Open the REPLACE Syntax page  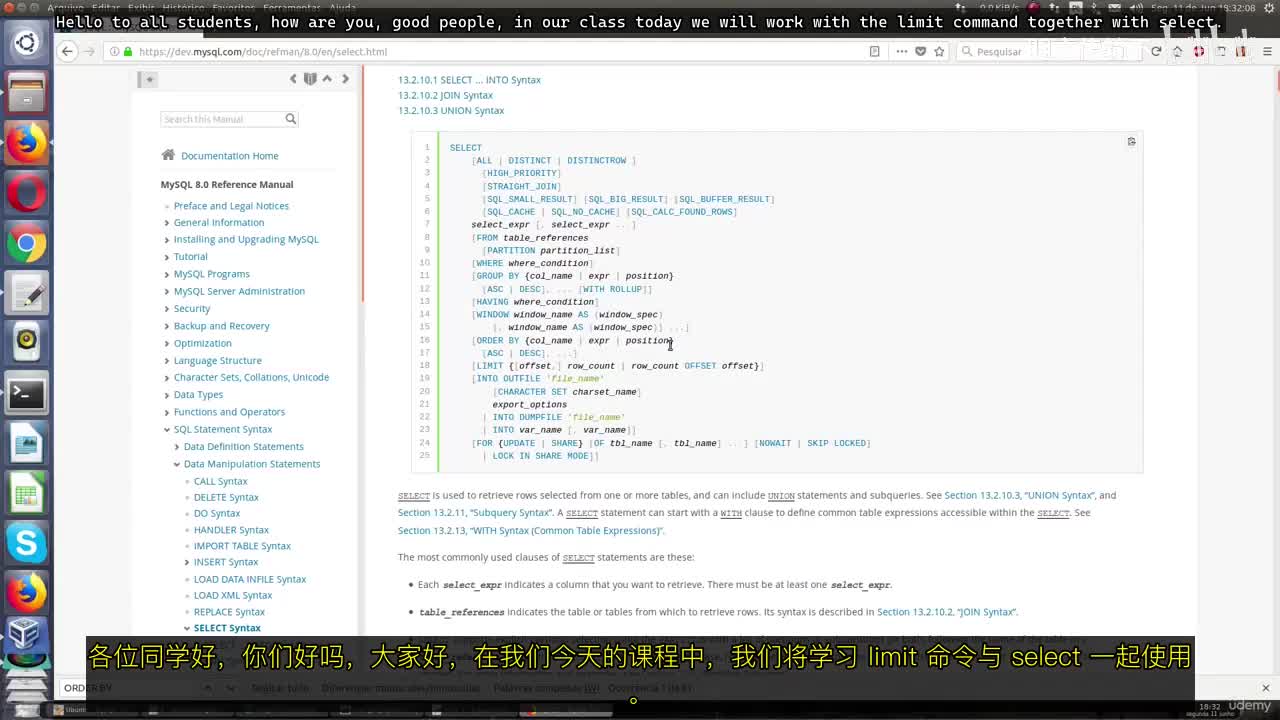point(229,612)
